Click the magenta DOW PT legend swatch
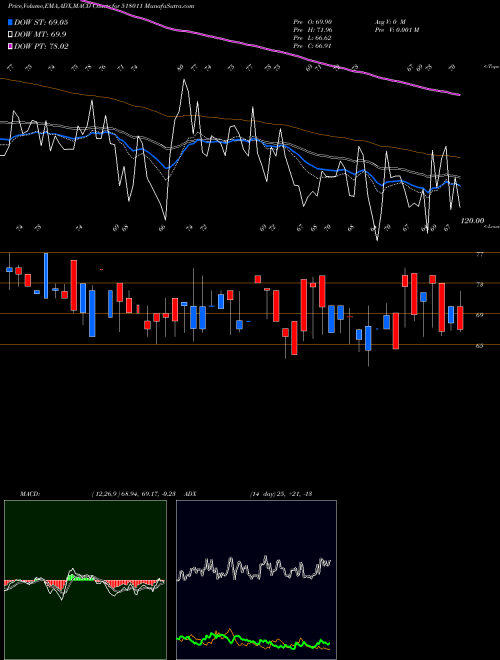This screenshot has width=500, height=660. [x=10, y=47]
